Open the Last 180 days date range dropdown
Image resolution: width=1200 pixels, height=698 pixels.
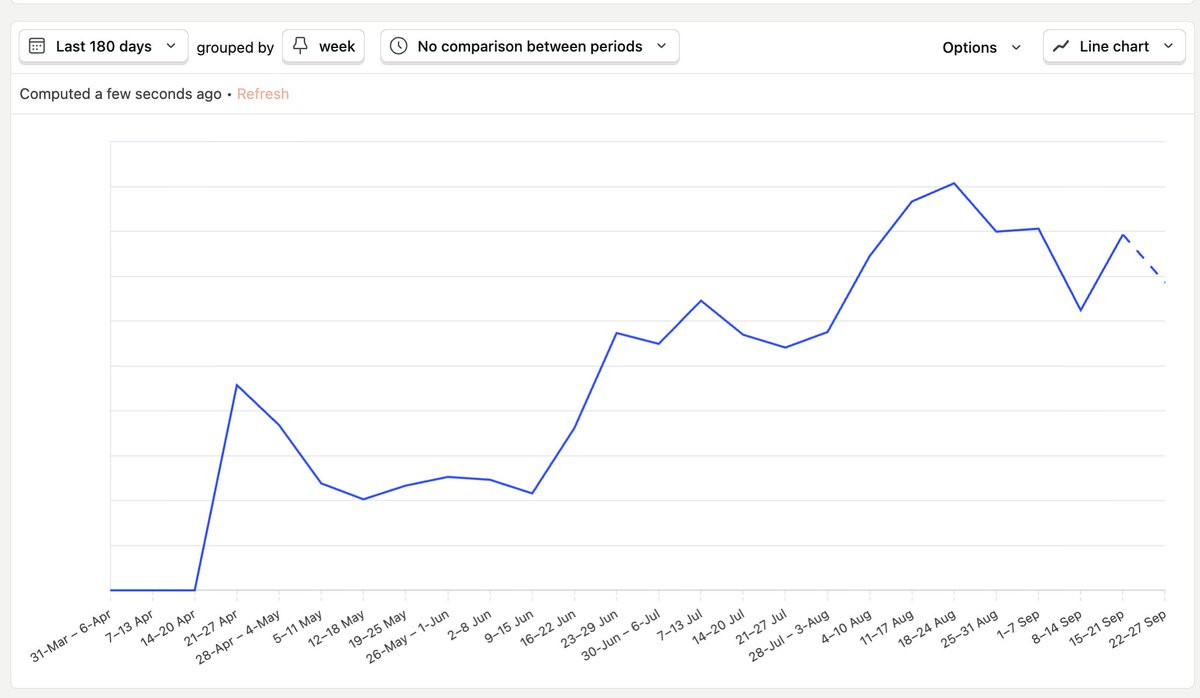(x=103, y=46)
